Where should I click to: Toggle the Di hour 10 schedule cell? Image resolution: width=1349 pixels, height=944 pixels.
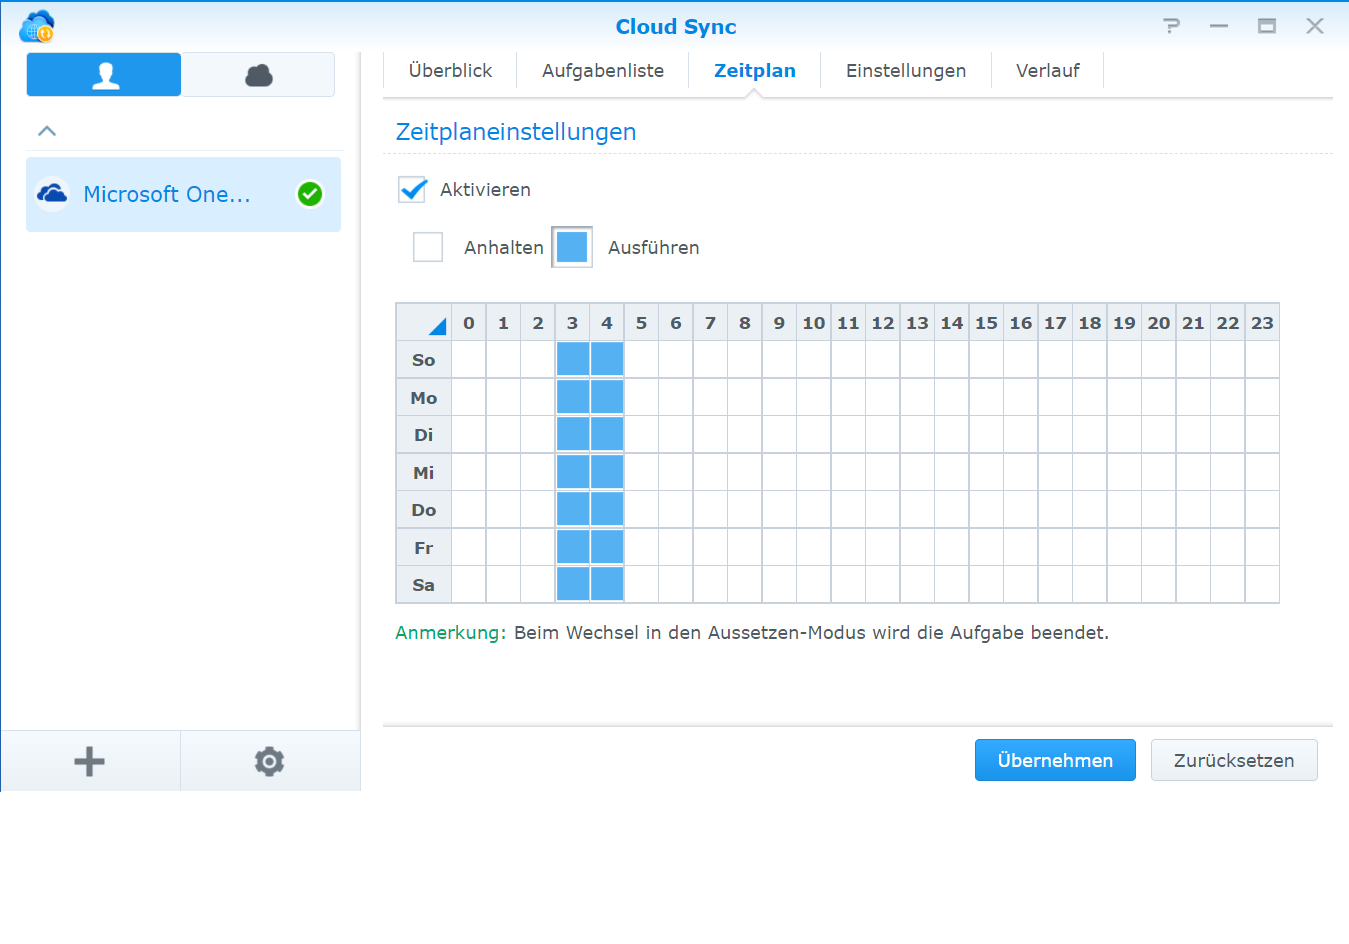coord(814,435)
